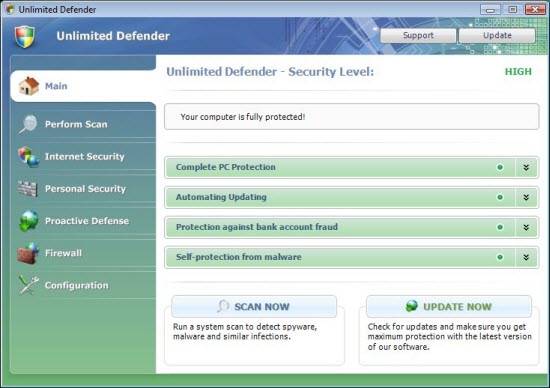Click the Complete PC Protection label
The height and width of the screenshot is (388, 550).
pyautogui.click(x=226, y=167)
